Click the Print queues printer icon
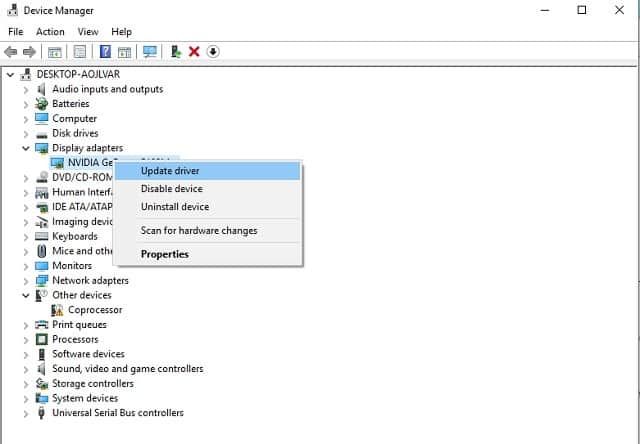This screenshot has height=444, width=640. tap(41, 325)
